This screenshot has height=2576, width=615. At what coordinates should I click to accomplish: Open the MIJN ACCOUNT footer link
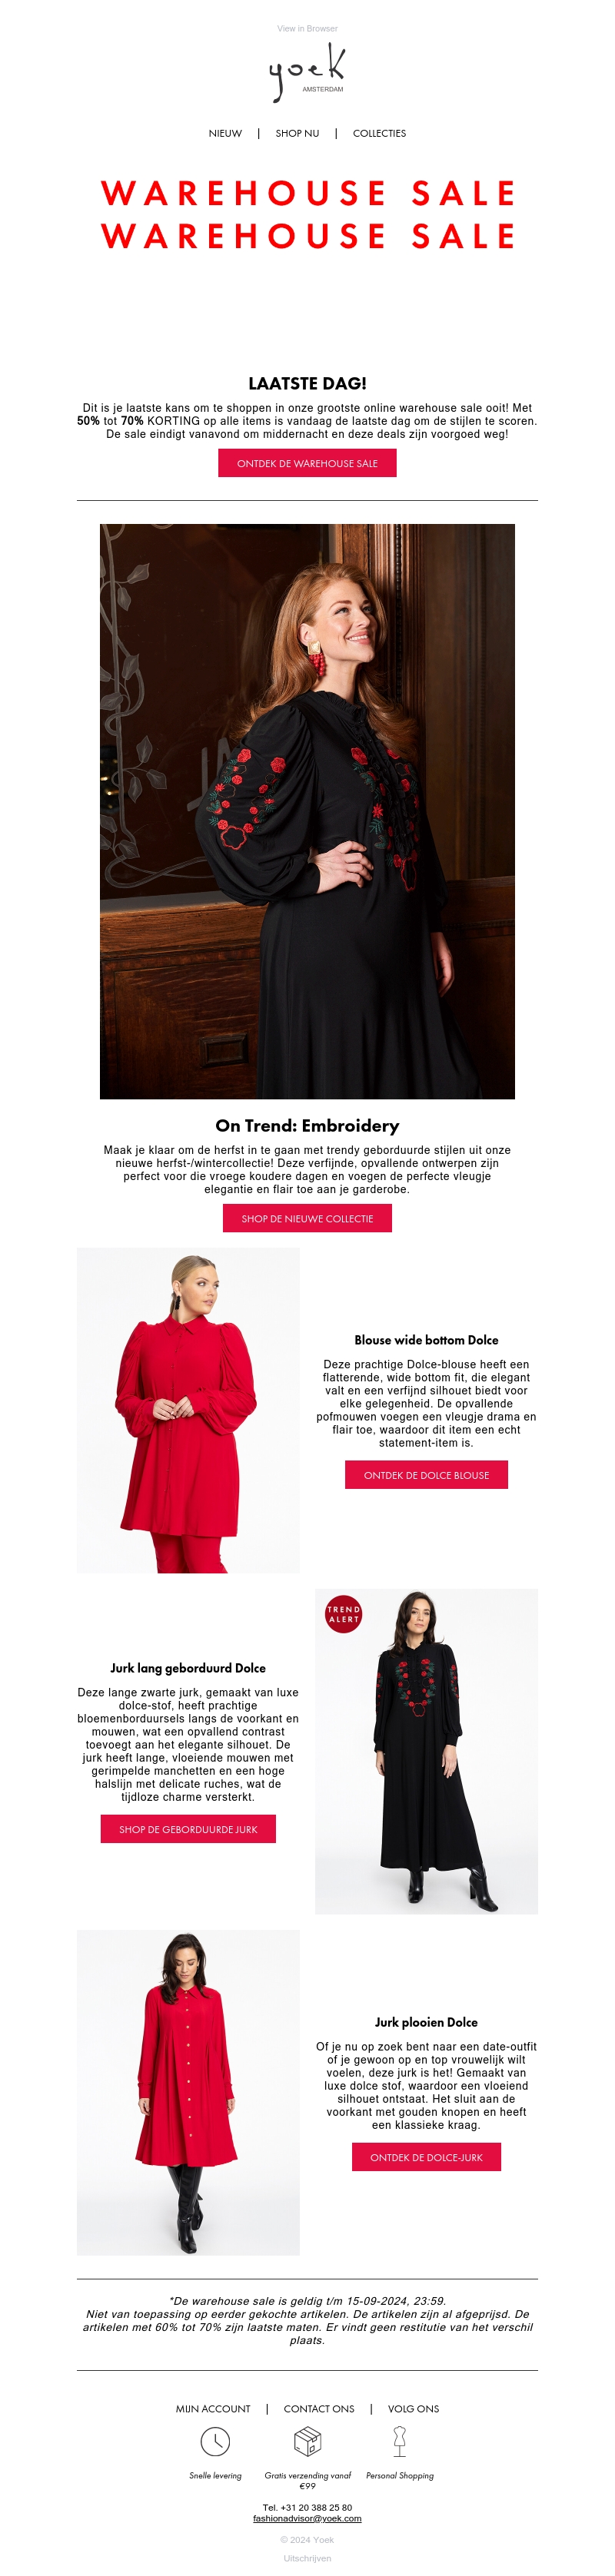point(213,2409)
